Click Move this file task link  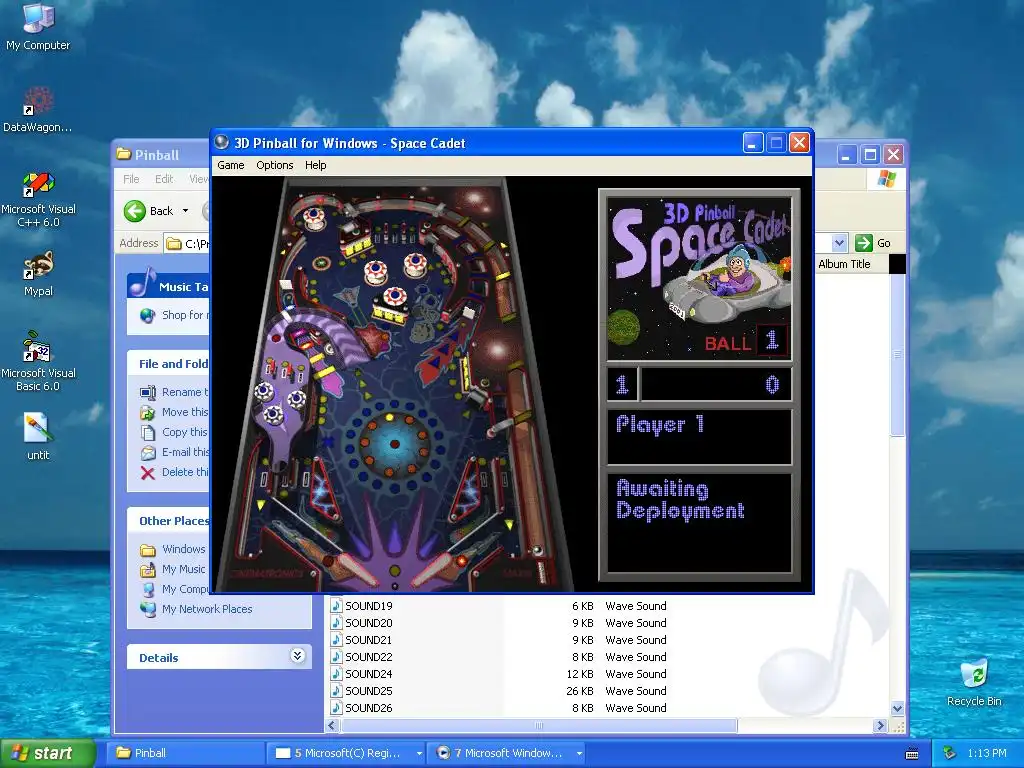[x=185, y=412]
